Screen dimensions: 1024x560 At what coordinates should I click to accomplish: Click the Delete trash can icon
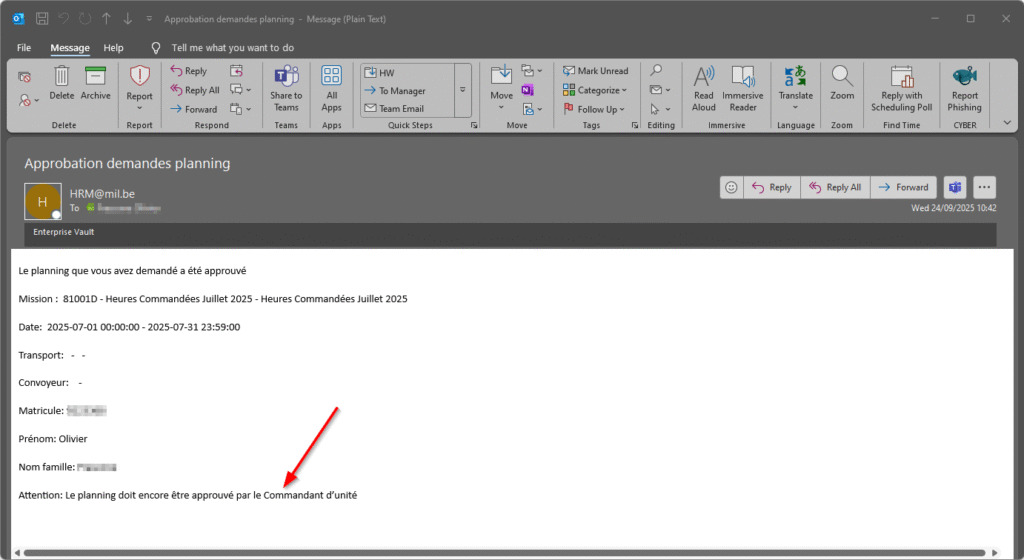(x=62, y=79)
